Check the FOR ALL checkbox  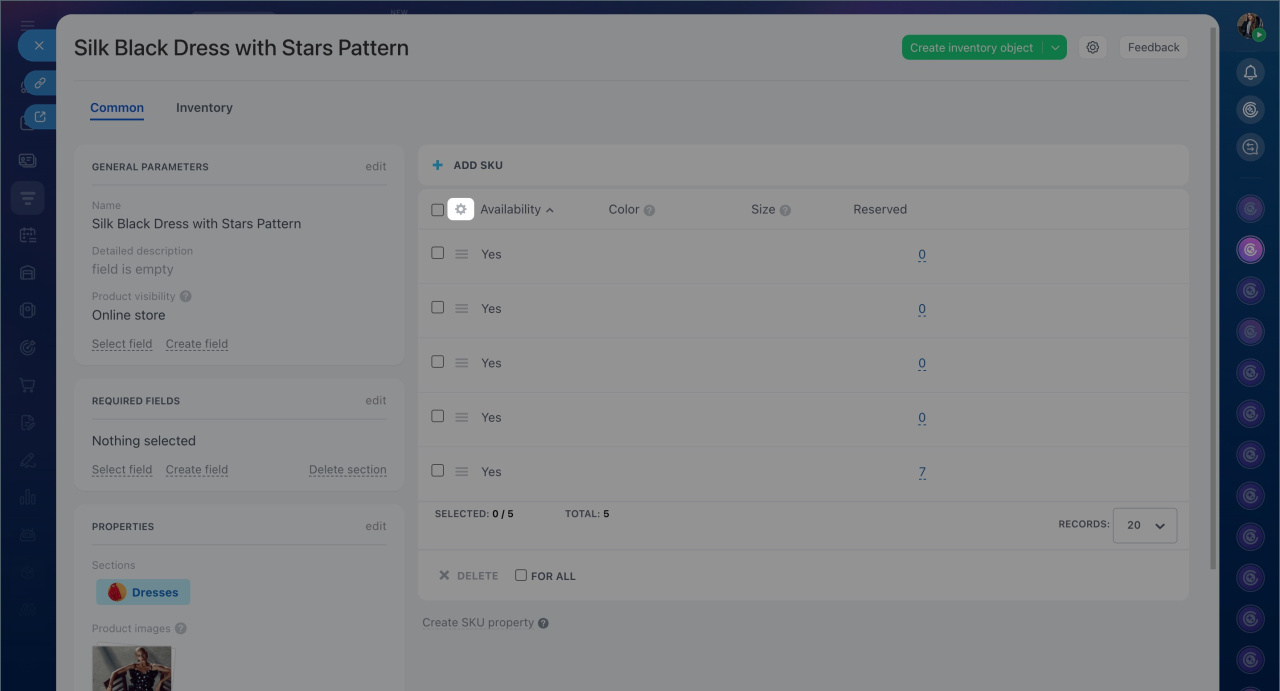pos(521,575)
